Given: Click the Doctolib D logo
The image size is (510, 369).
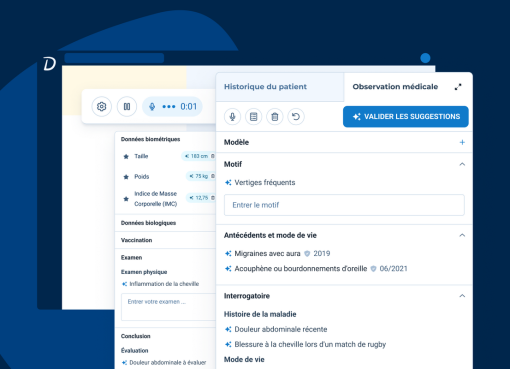Looking at the screenshot, I should (x=49, y=64).
